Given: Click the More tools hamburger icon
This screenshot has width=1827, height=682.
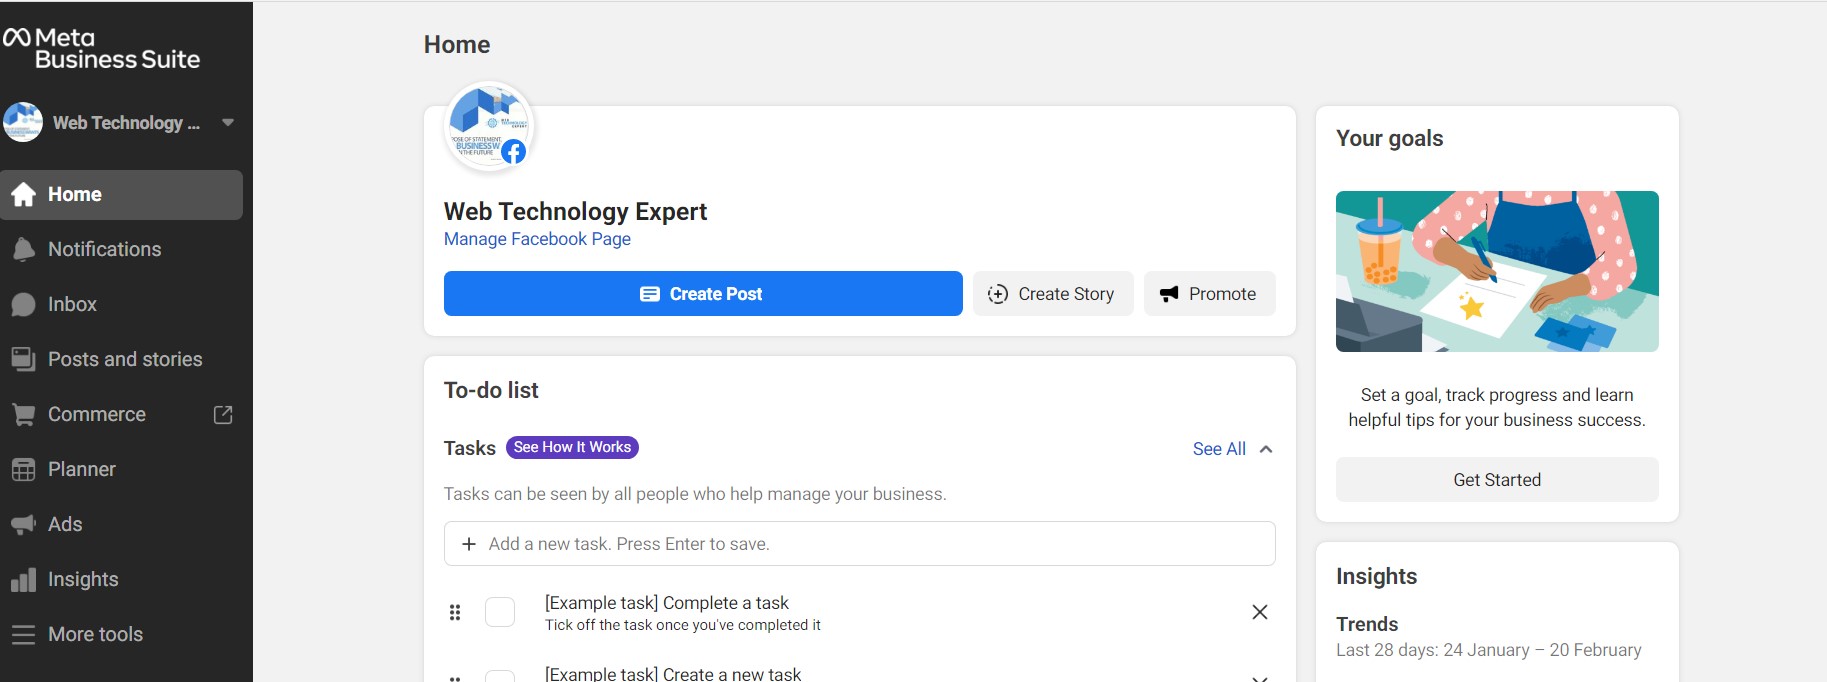Looking at the screenshot, I should [x=24, y=634].
